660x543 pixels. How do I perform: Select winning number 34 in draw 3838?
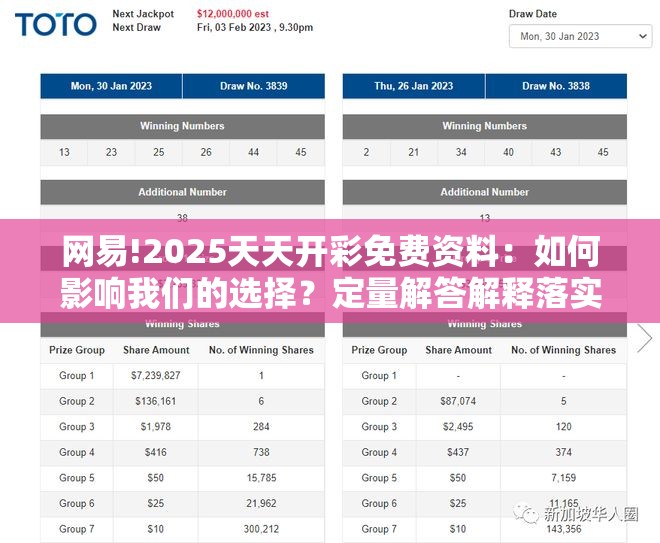pos(461,152)
